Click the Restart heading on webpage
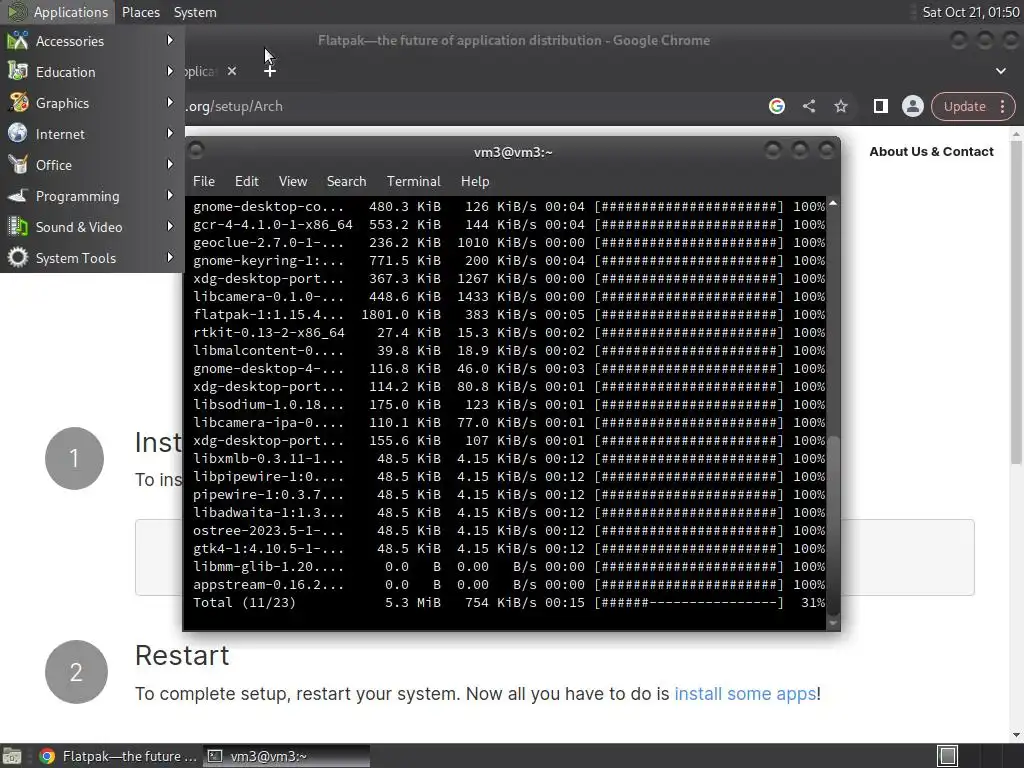1024x768 pixels. coord(182,655)
